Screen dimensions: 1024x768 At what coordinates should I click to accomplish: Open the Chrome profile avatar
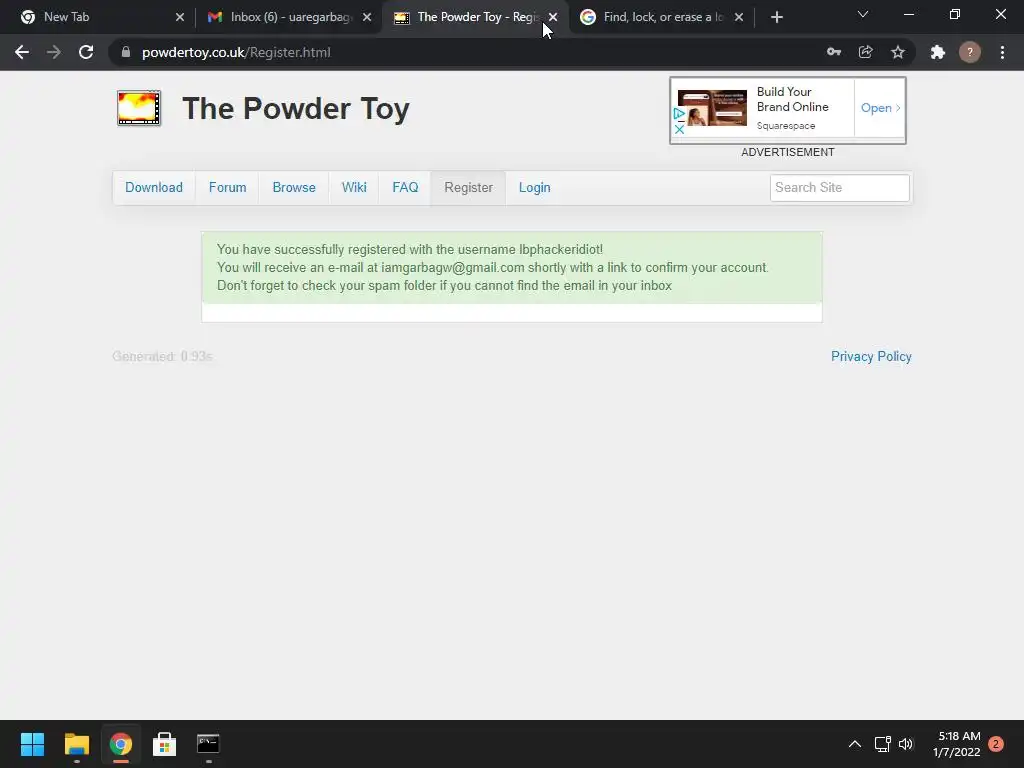tap(970, 52)
